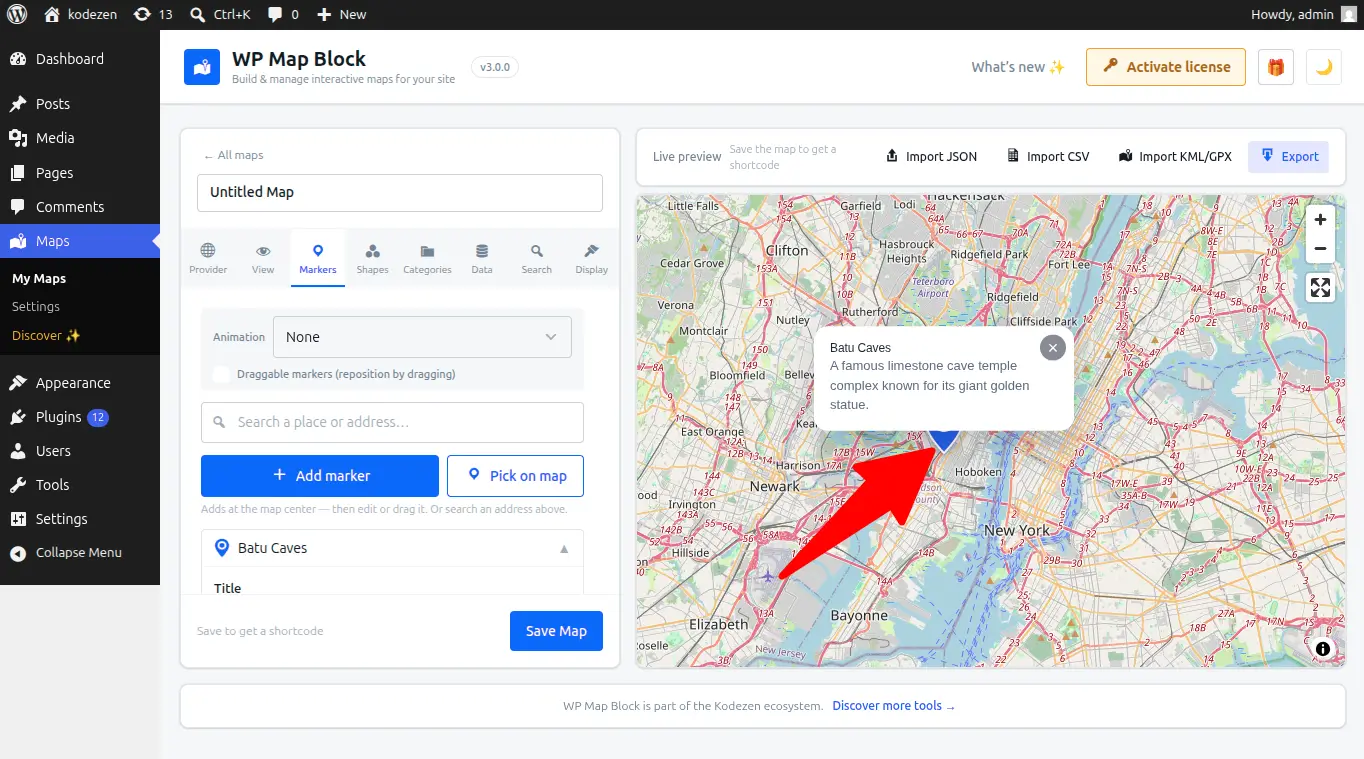The height and width of the screenshot is (759, 1364).
Task: Click the Import JSON button
Action: click(x=932, y=156)
